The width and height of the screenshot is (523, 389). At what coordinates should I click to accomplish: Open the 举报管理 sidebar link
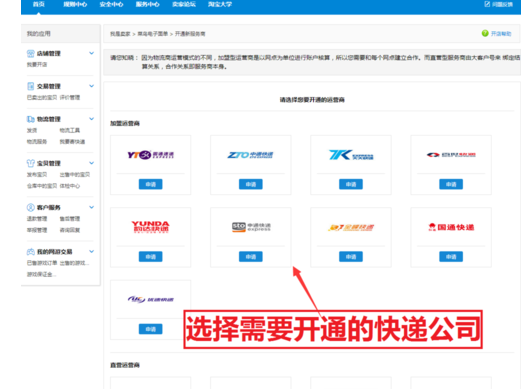[37, 230]
